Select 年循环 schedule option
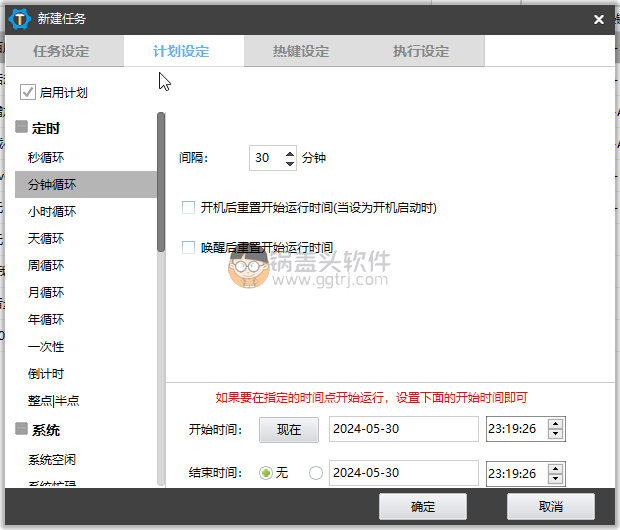Screen dimensions: 620x530 (x=86, y=319)
